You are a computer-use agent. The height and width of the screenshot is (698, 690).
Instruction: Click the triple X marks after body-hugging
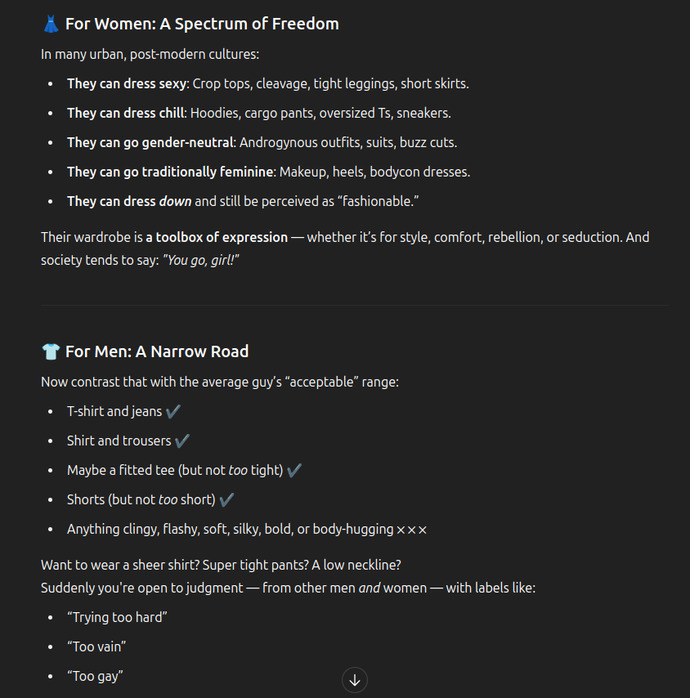pyautogui.click(x=412, y=530)
